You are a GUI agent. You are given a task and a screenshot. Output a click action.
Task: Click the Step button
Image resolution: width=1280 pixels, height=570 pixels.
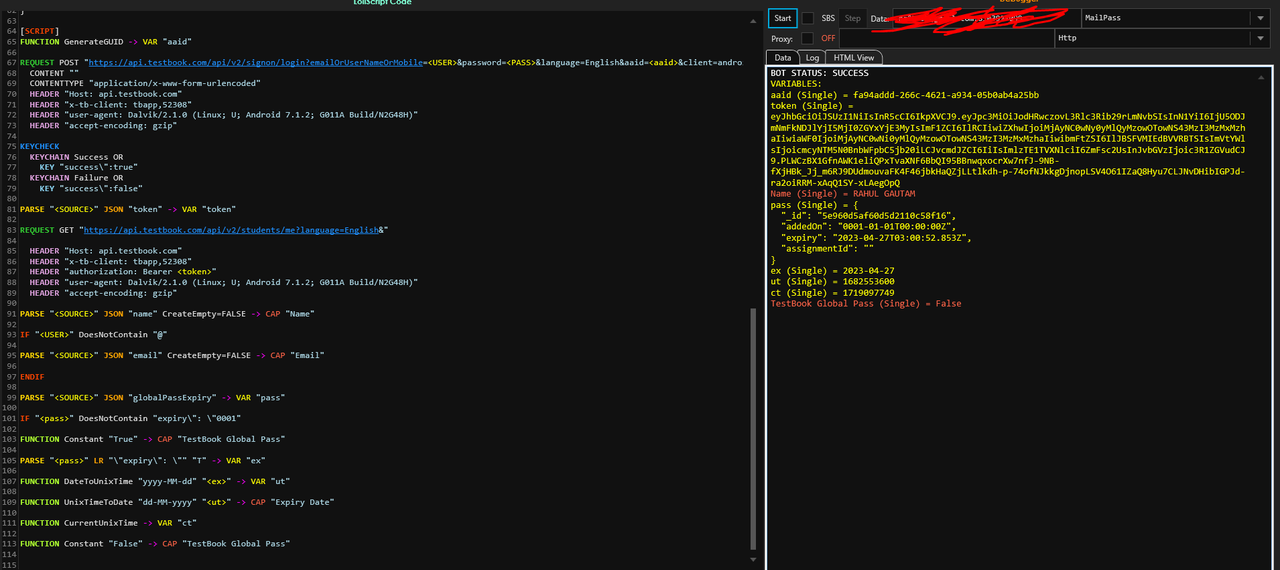[852, 18]
